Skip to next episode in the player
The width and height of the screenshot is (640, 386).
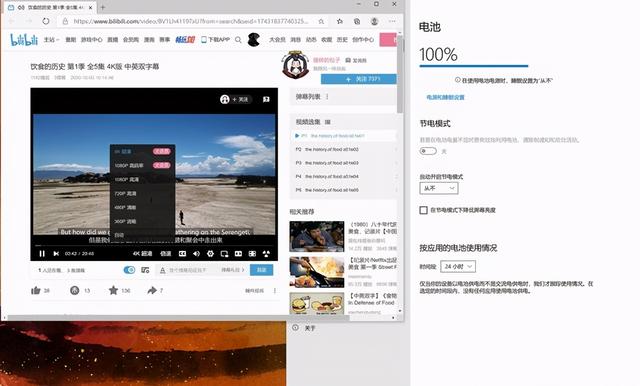[56, 253]
